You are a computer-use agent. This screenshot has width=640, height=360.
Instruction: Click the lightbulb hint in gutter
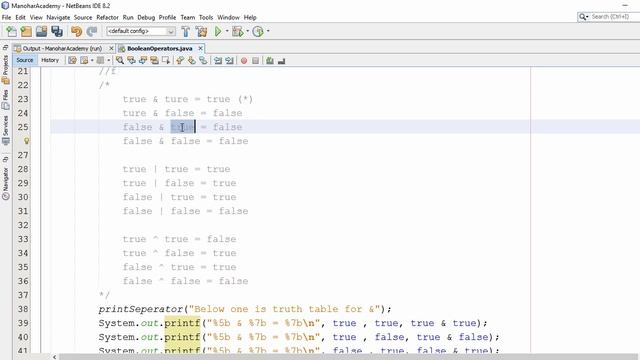[x=27, y=141]
